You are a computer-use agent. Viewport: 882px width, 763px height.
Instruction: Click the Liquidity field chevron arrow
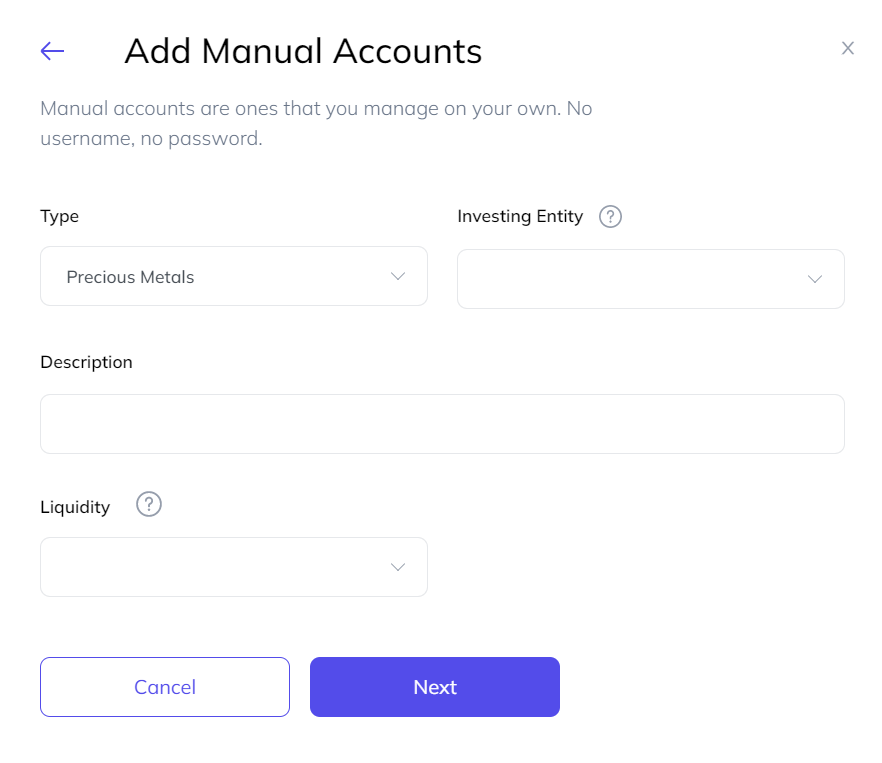[398, 567]
